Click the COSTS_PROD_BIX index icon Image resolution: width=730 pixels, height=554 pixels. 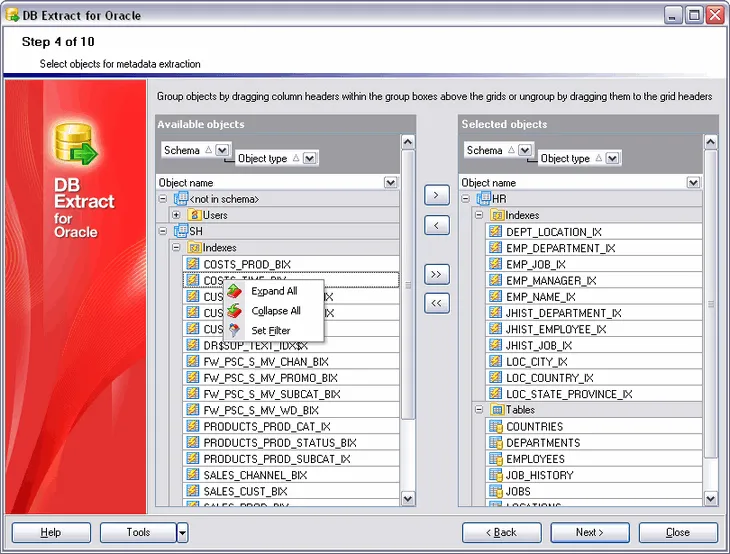point(192,264)
